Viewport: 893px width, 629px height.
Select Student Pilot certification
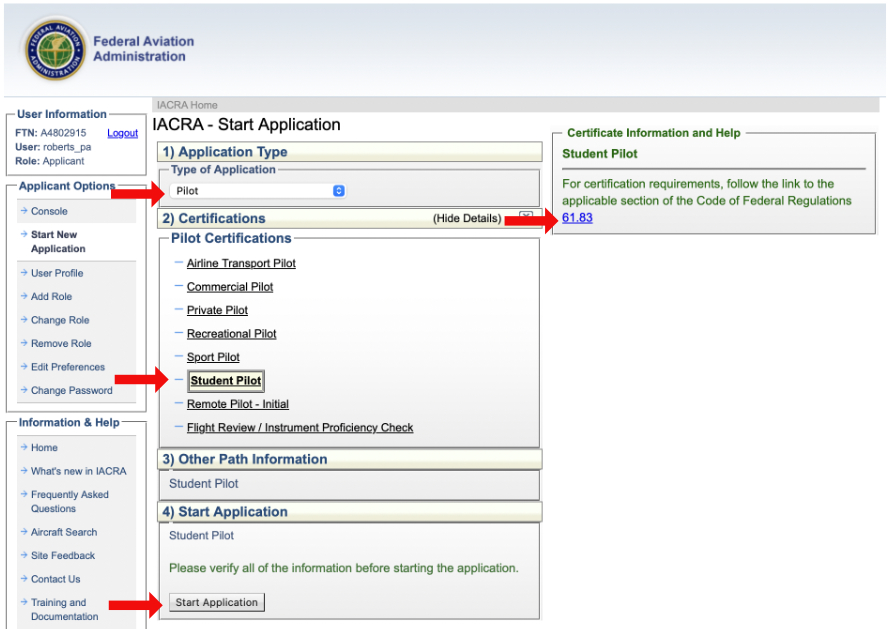(x=226, y=381)
